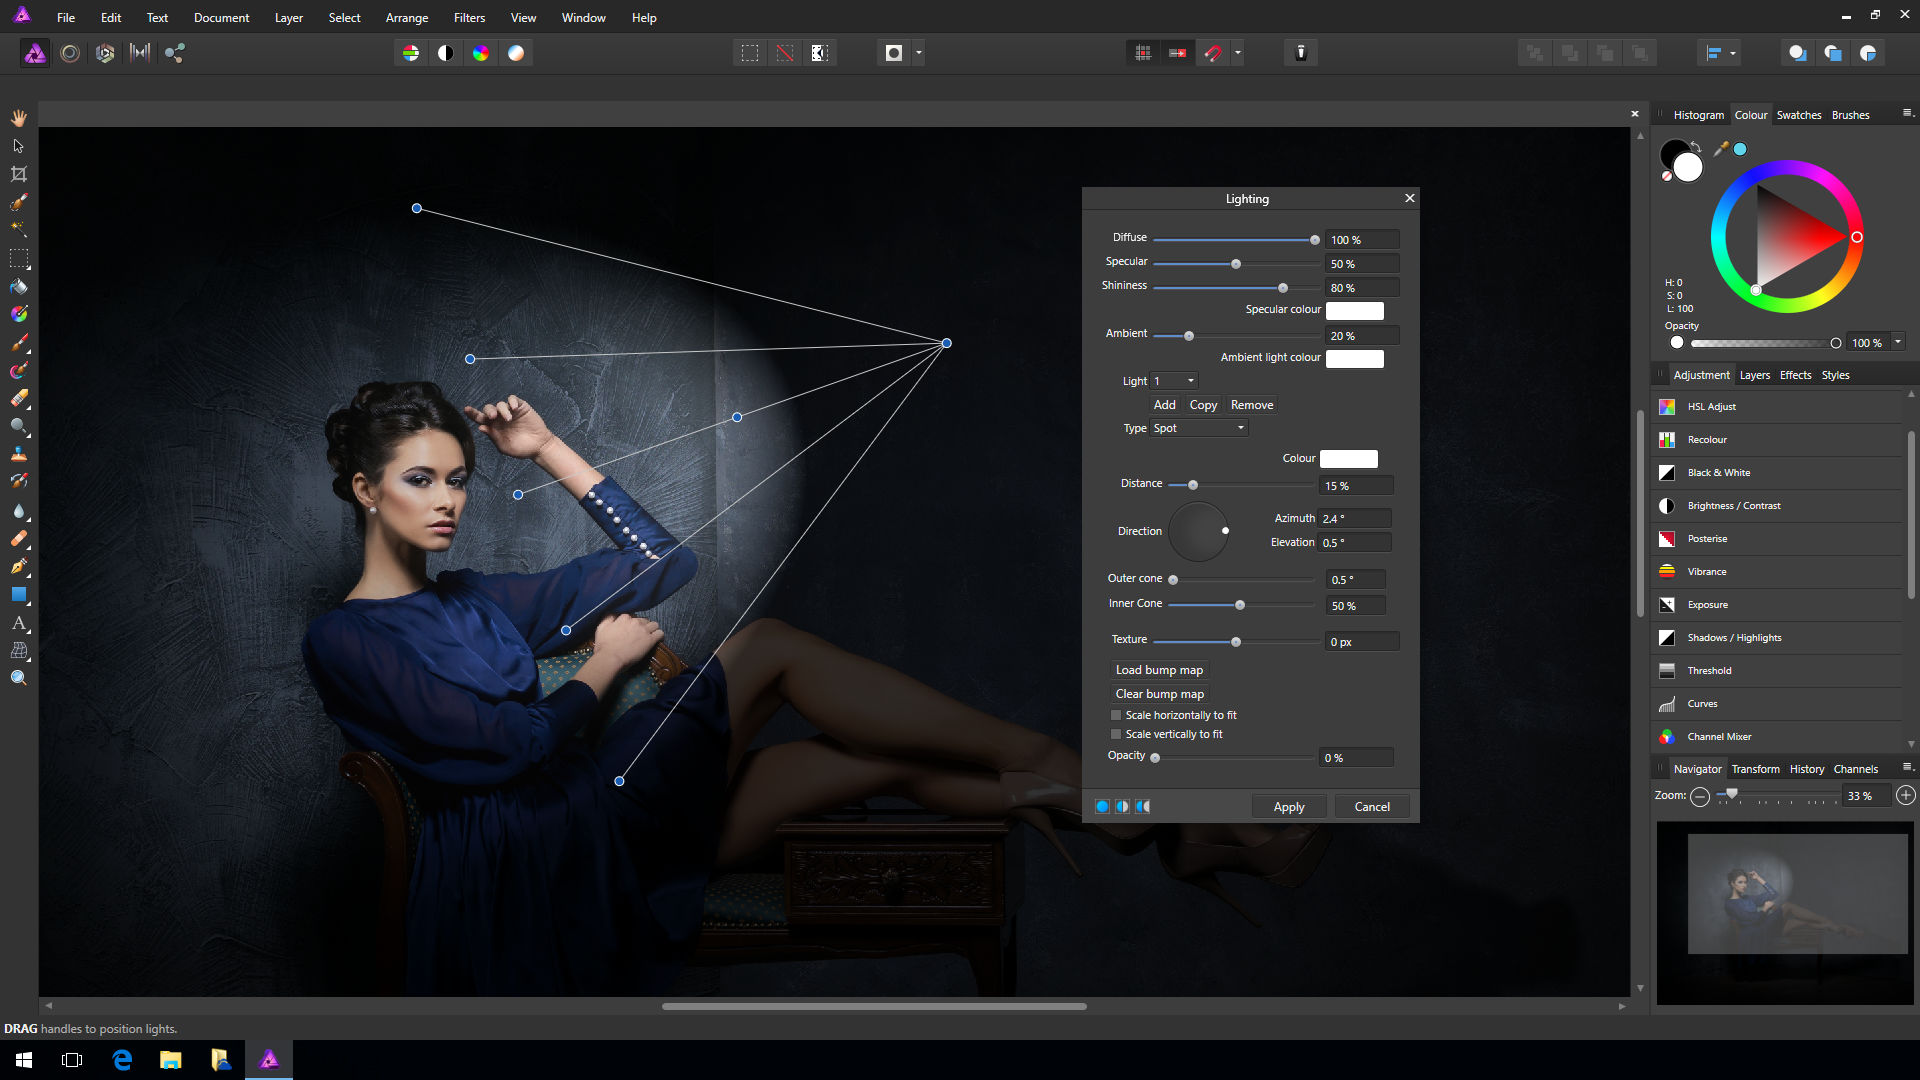This screenshot has height=1080, width=1920.
Task: Click the Flood Fill tool
Action: coord(18,286)
